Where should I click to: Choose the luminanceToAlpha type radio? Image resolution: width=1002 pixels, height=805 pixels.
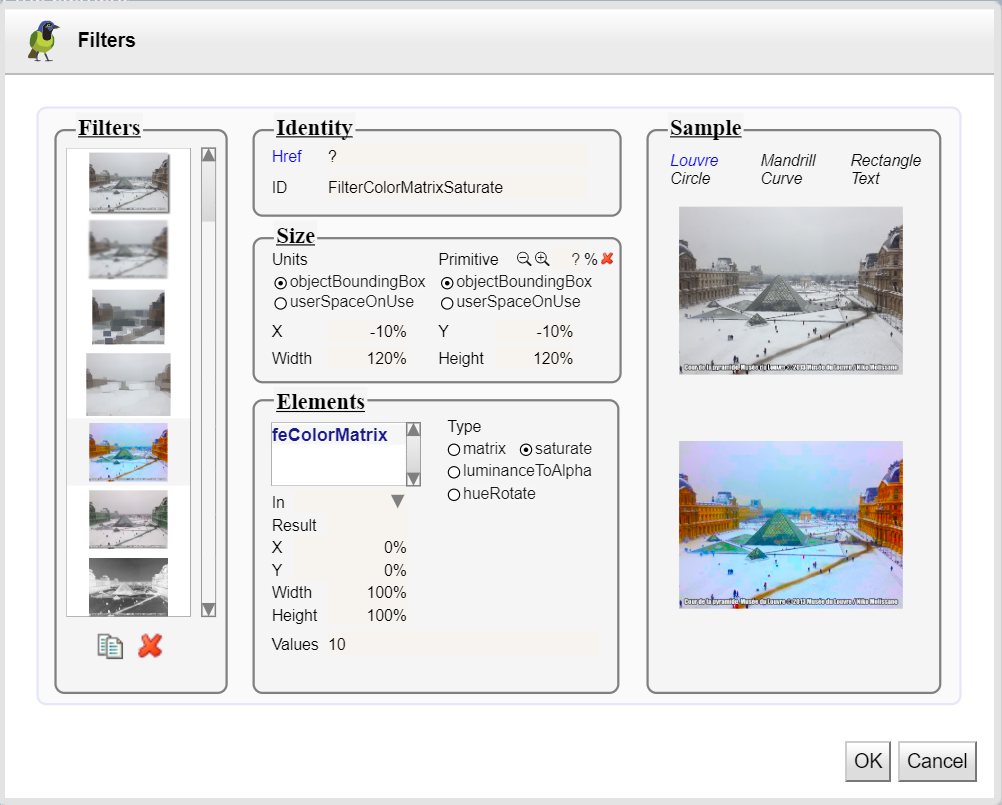click(454, 472)
